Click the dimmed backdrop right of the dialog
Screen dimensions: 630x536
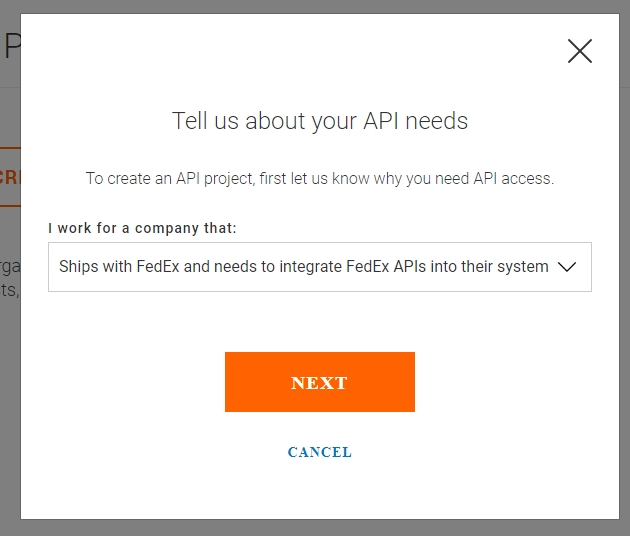click(x=624, y=300)
